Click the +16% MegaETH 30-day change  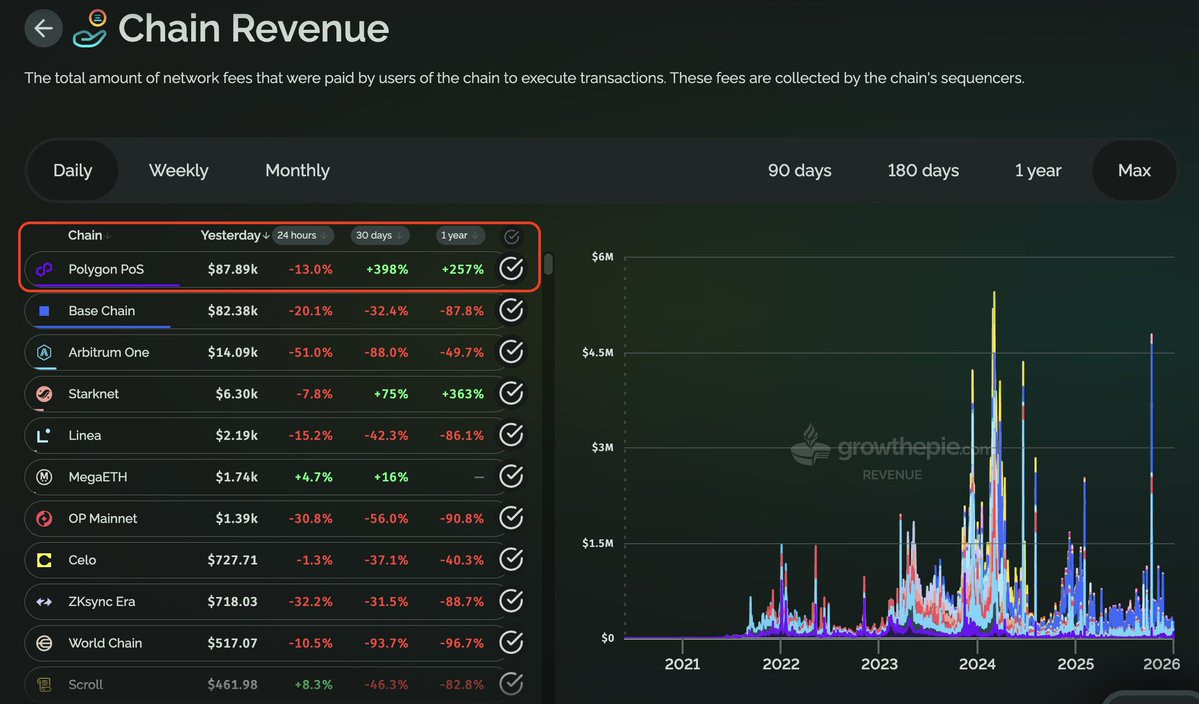click(x=391, y=477)
